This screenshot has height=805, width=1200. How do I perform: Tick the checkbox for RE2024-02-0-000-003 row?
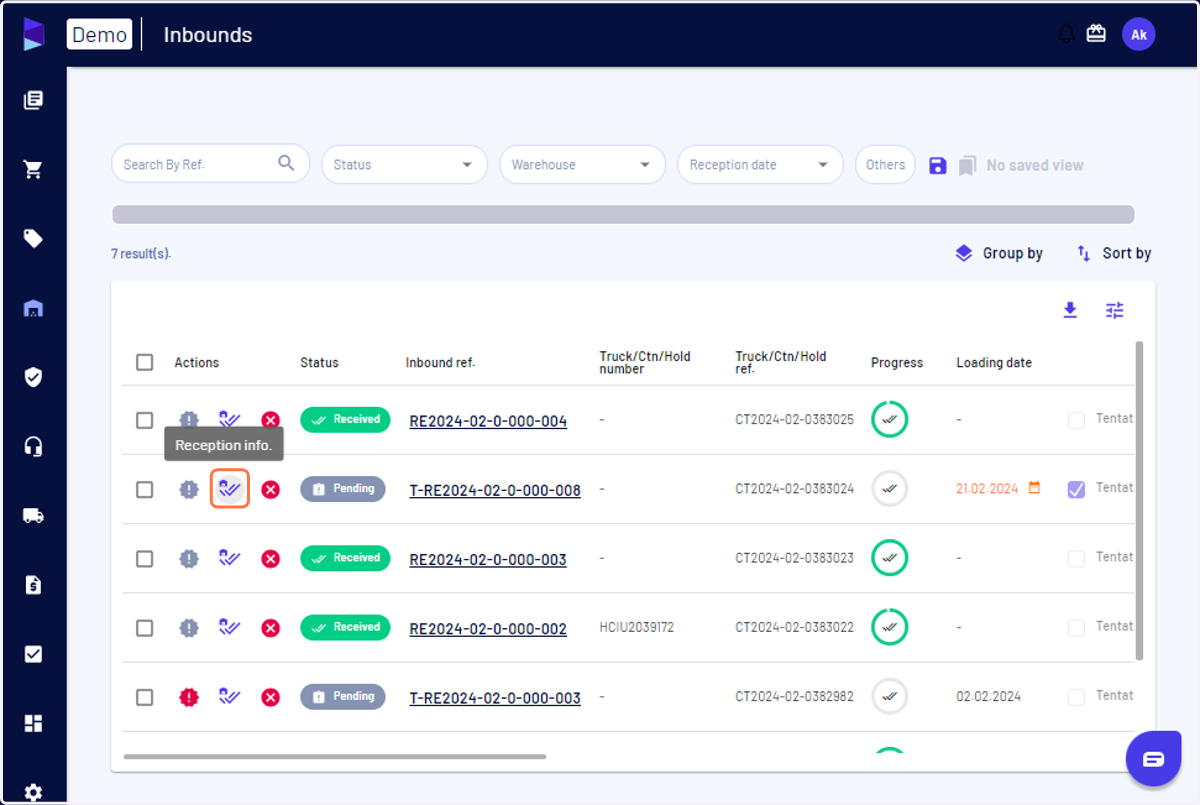click(x=145, y=559)
